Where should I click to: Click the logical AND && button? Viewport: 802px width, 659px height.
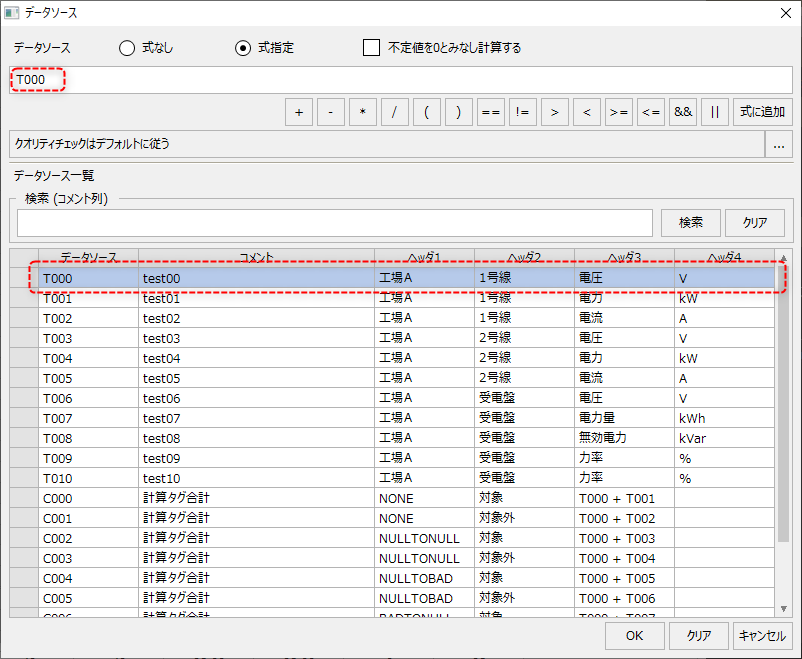click(x=683, y=112)
